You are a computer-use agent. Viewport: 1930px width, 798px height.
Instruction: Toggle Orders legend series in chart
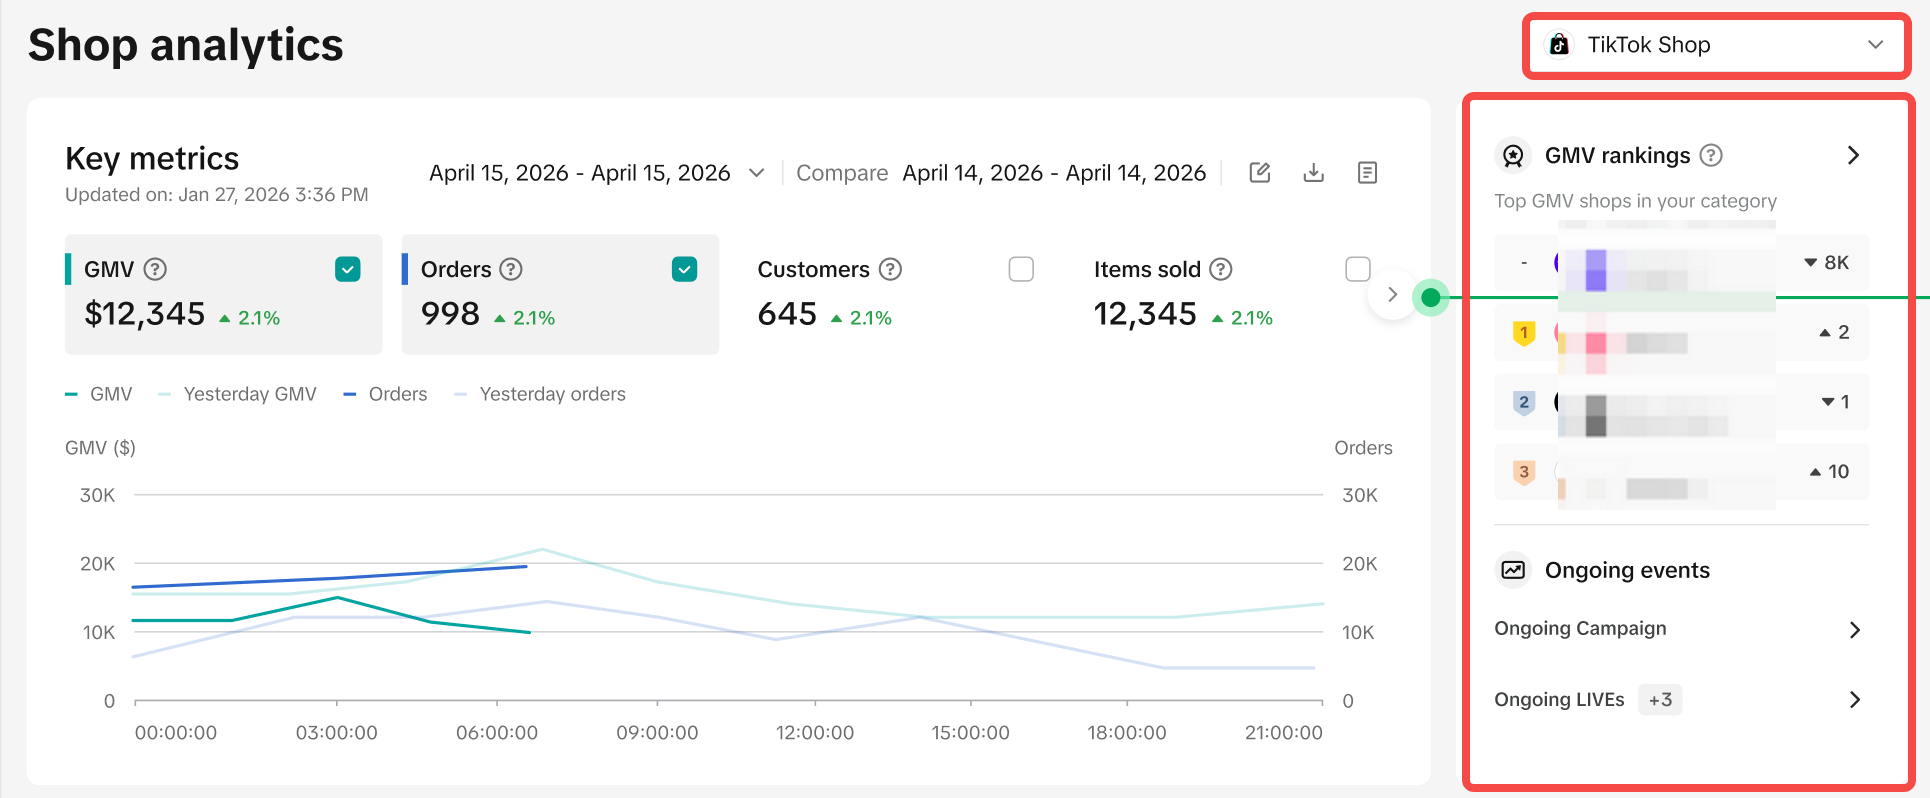(x=385, y=394)
